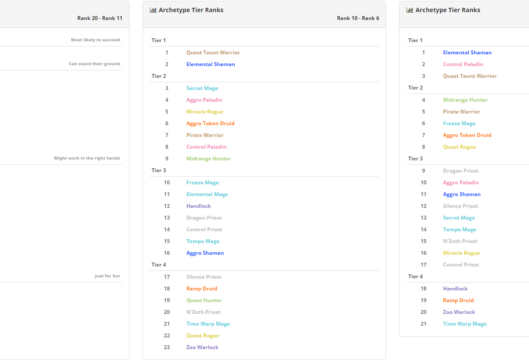
Task: Click the chart icon in the Rank 10 - Rank 6 panel header
Action: [x=153, y=10]
